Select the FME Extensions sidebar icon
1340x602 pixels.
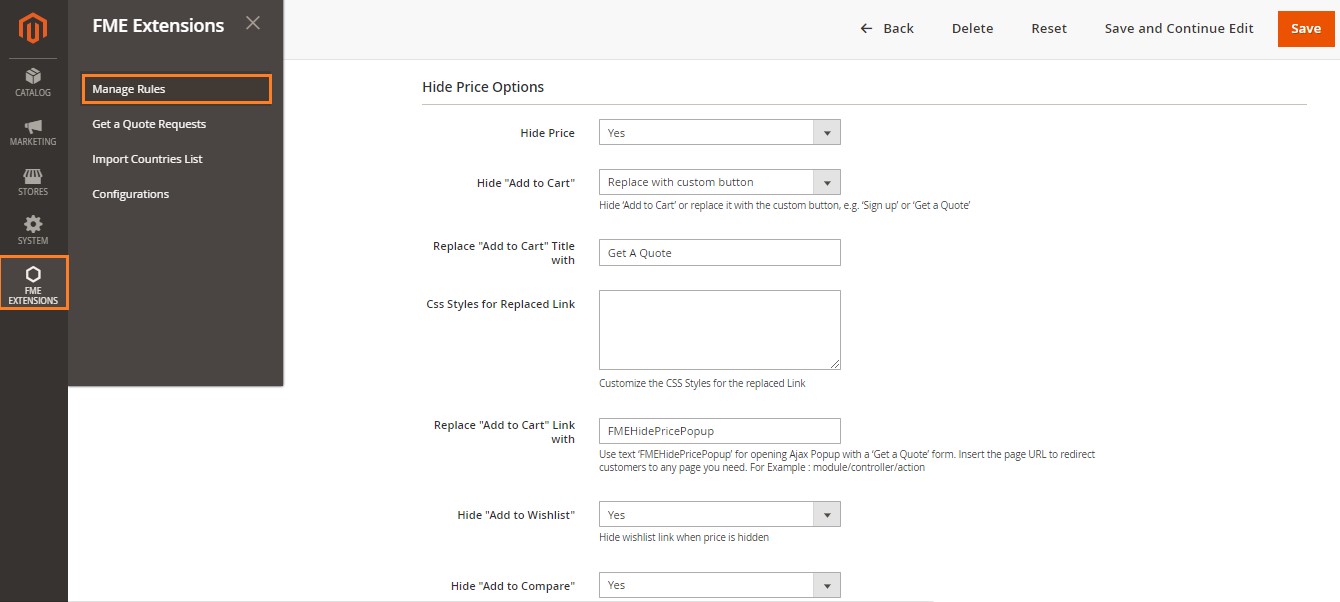[33, 283]
